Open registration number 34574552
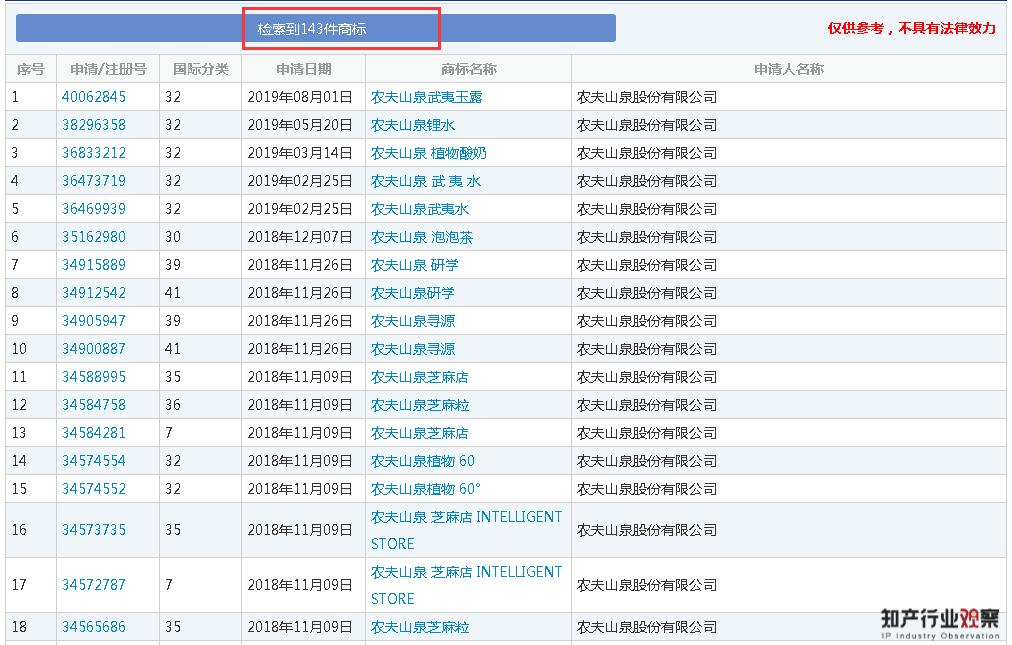 (x=94, y=489)
